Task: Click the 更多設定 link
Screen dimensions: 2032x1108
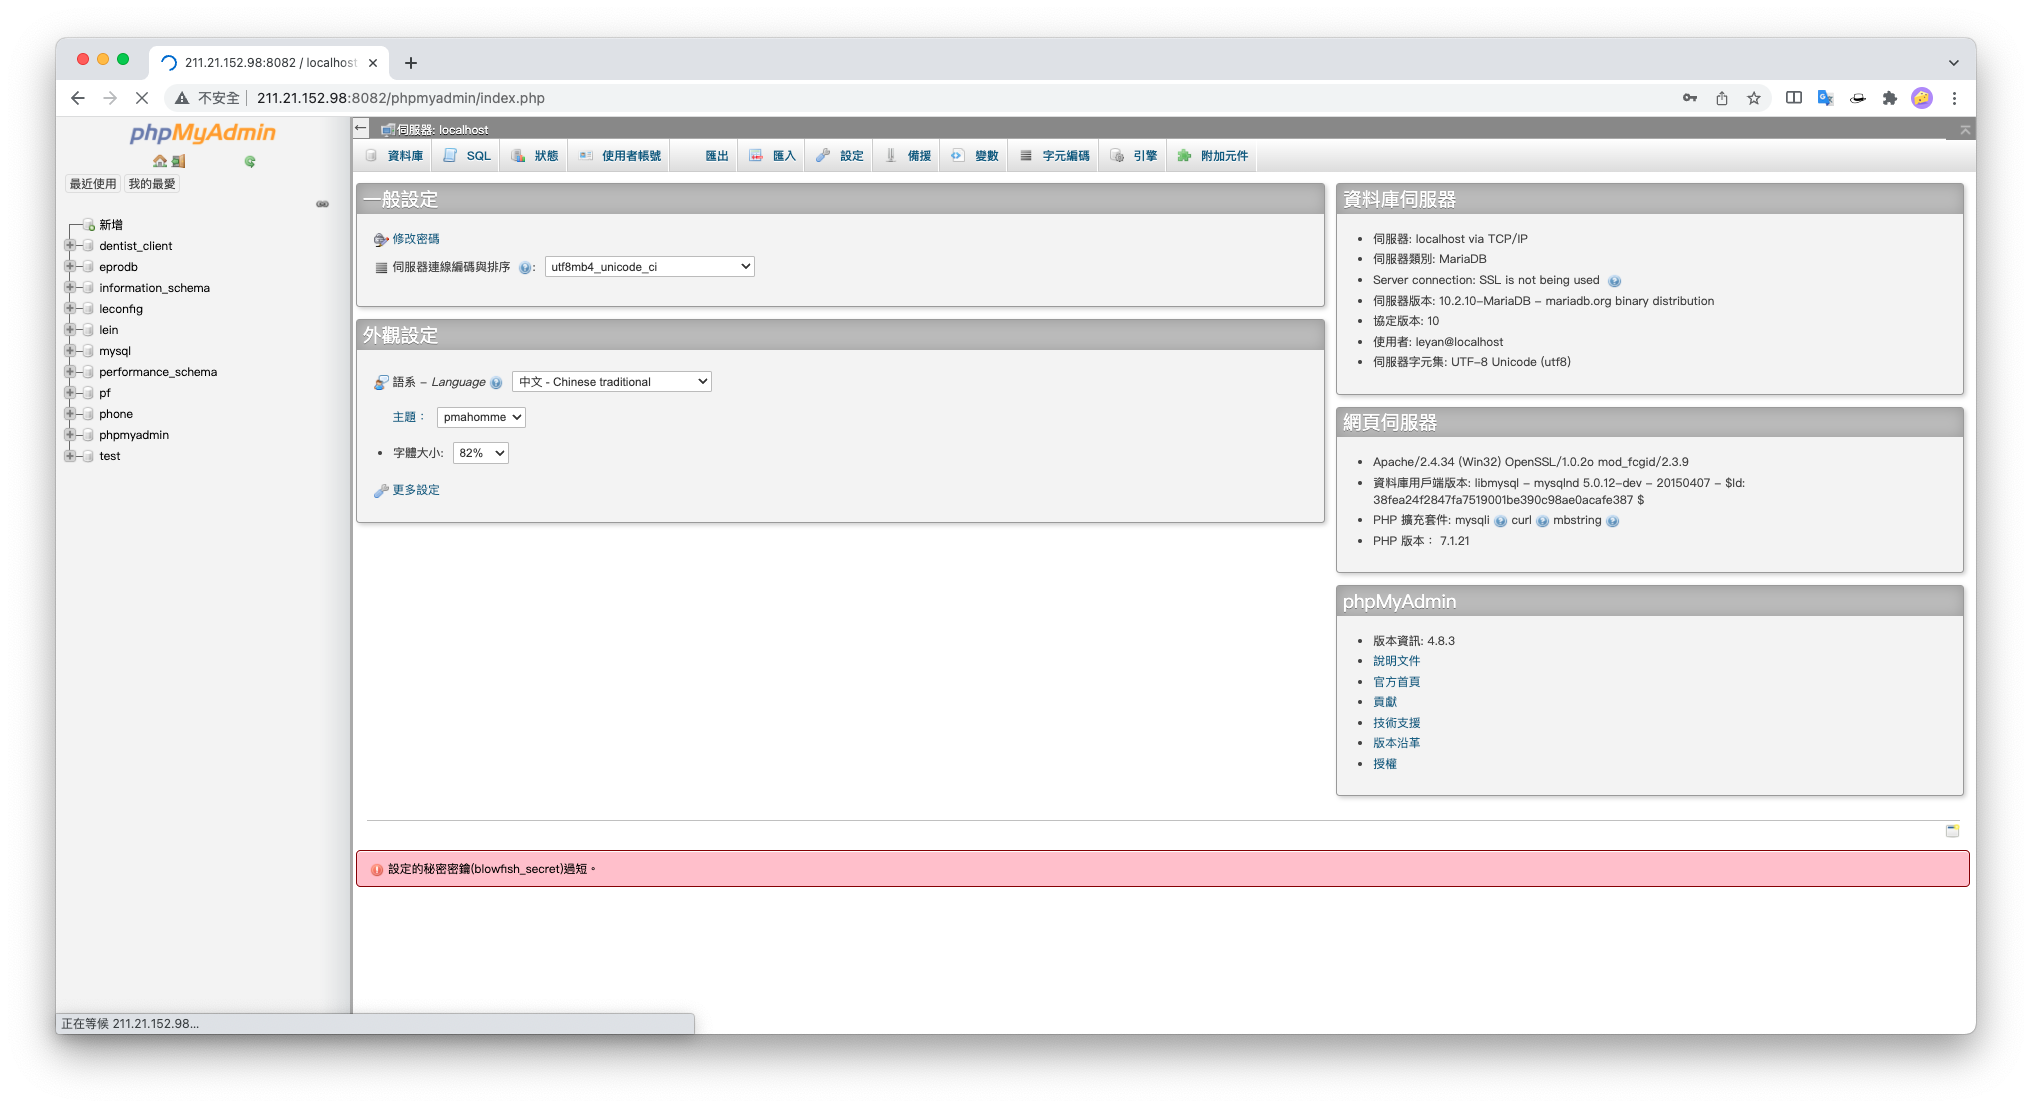Action: coord(416,490)
